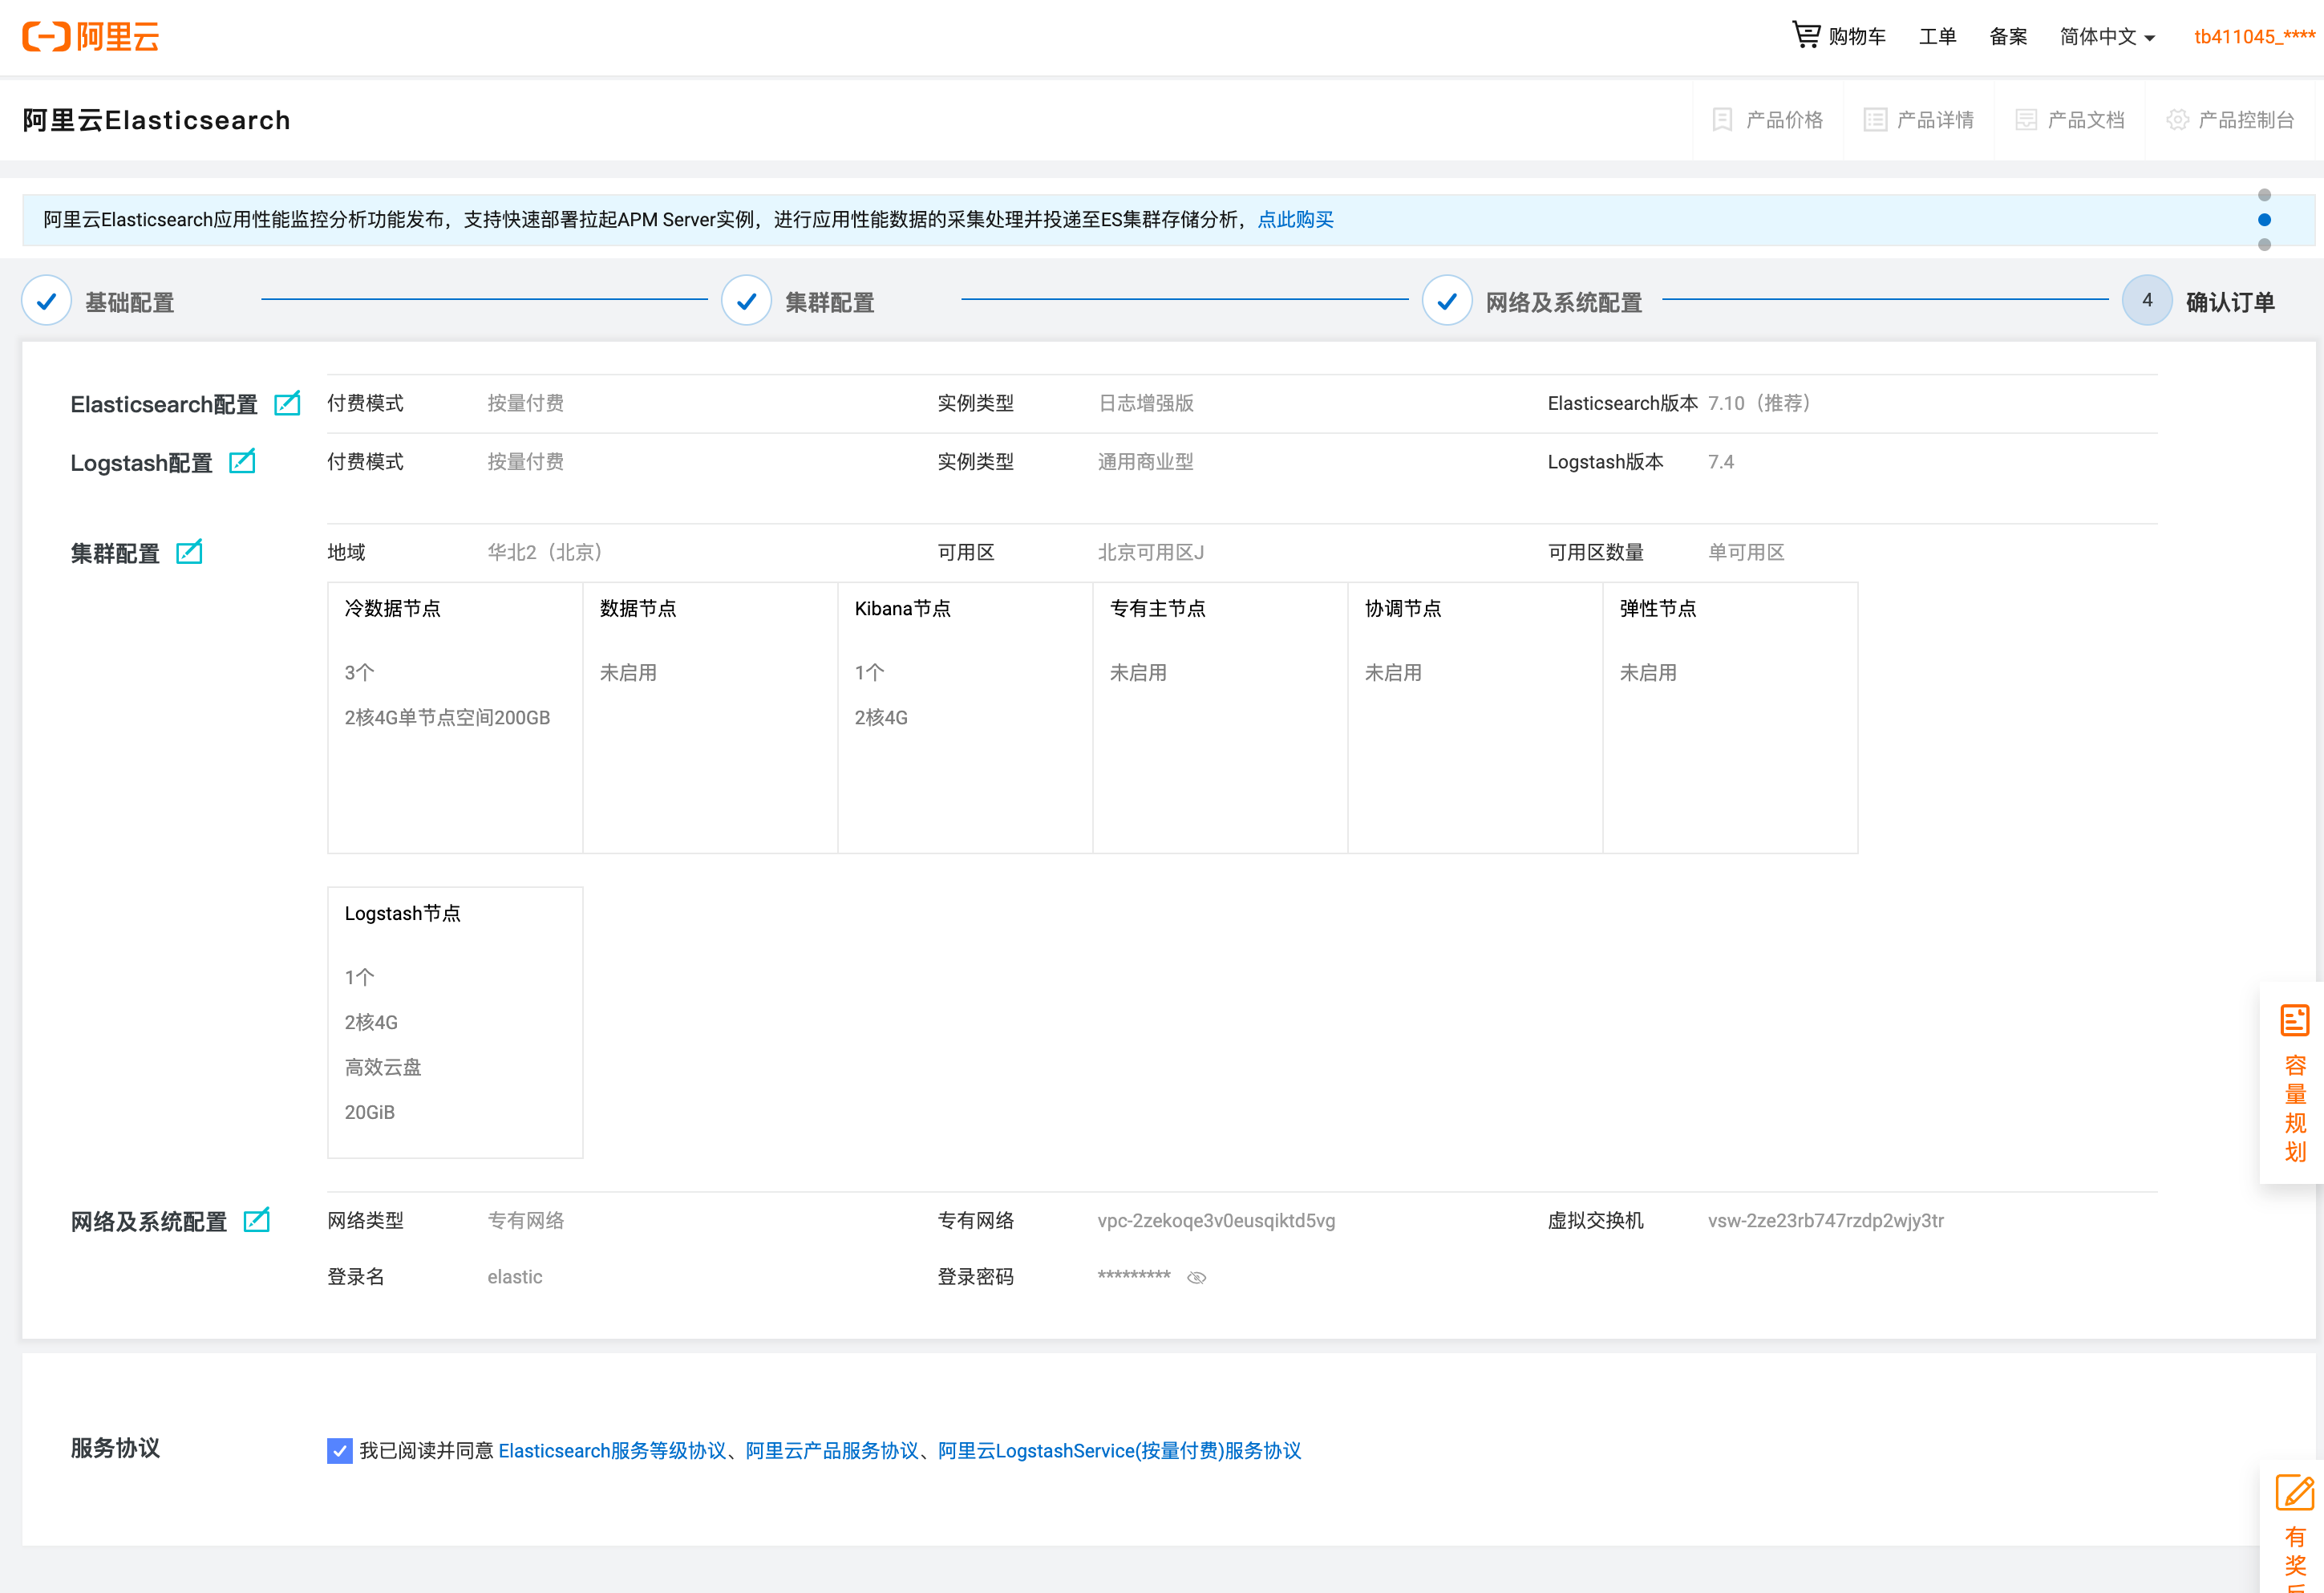Uncheck the service agreement checkbox
The height and width of the screenshot is (1593, 2324).
click(340, 1450)
